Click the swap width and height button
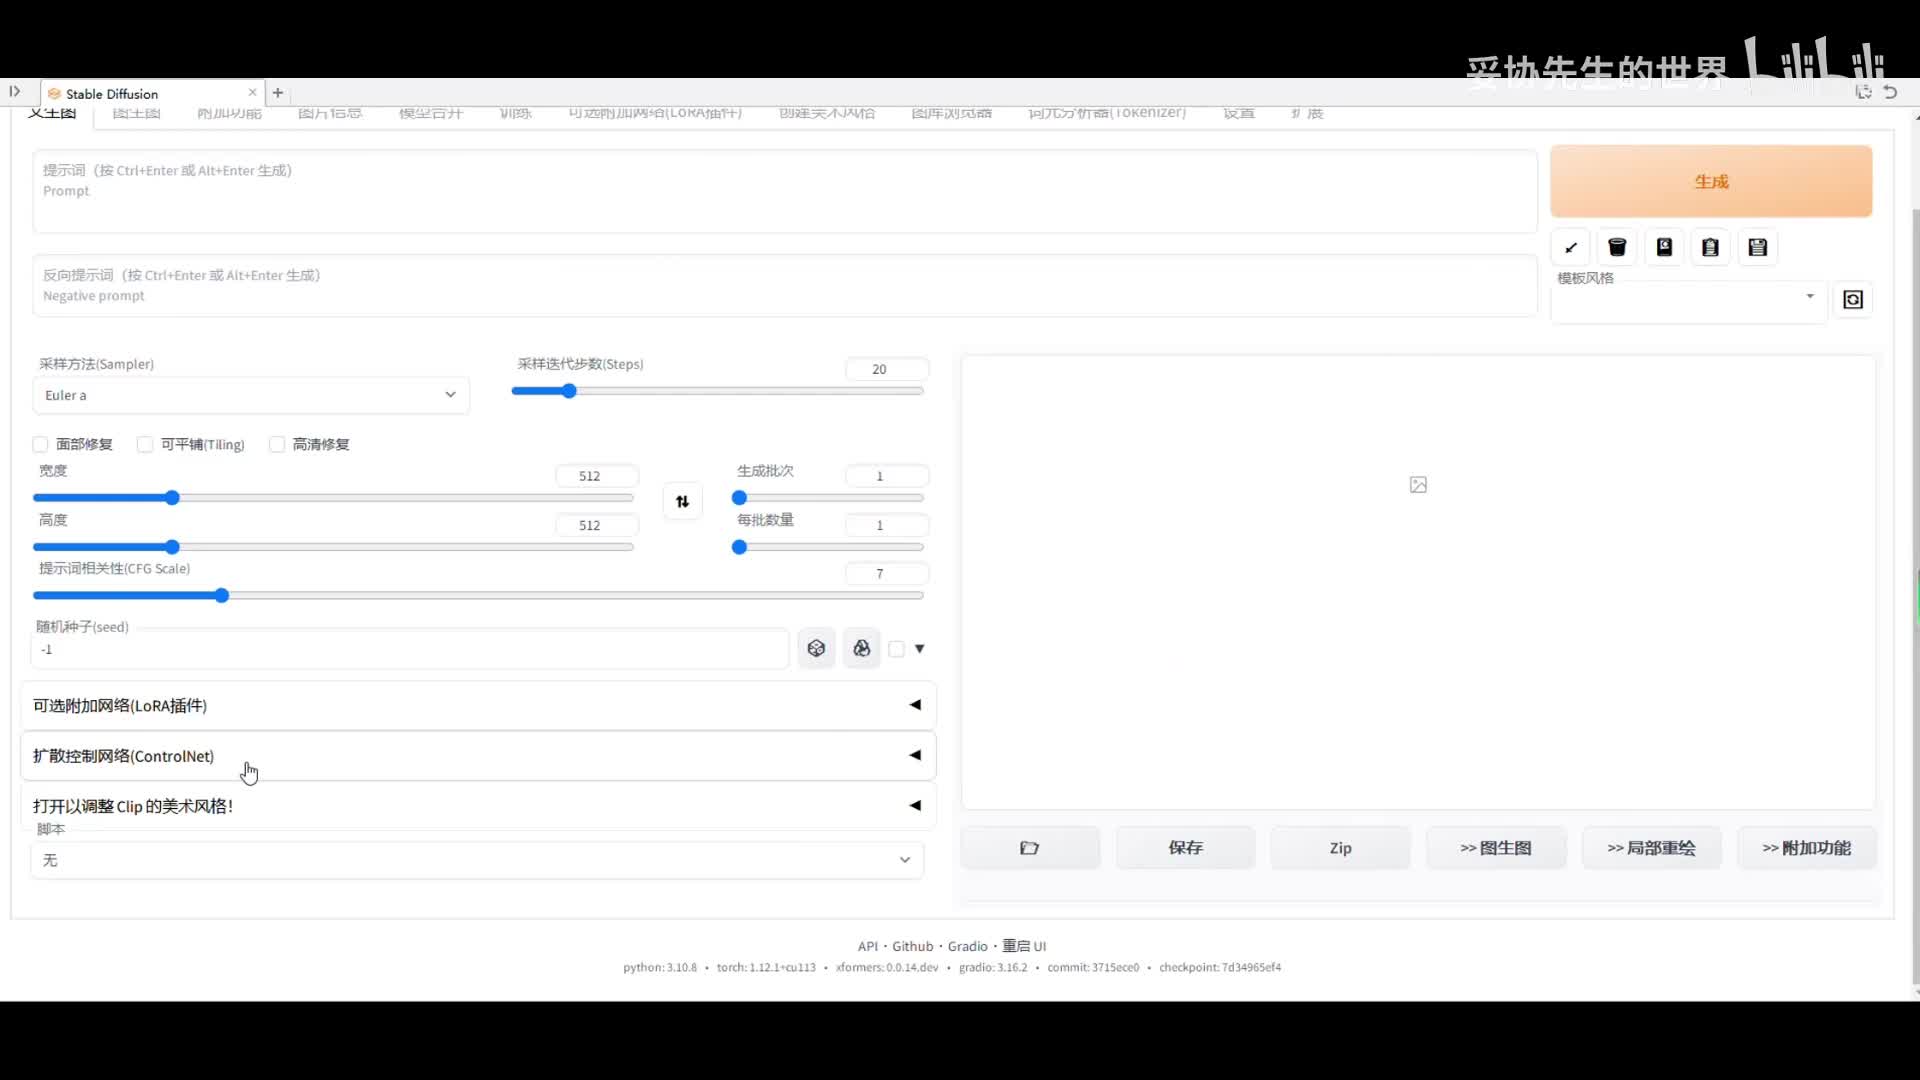 (682, 501)
